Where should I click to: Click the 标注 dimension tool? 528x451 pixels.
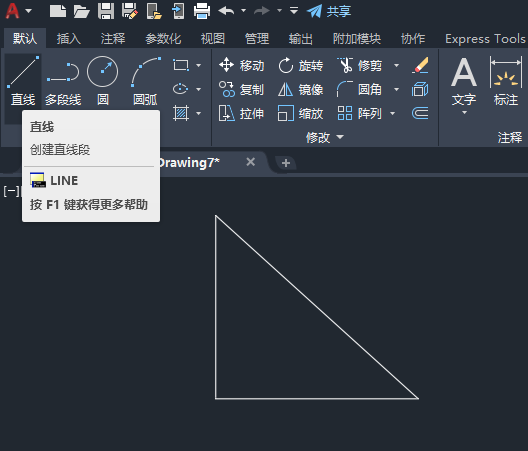click(x=506, y=82)
